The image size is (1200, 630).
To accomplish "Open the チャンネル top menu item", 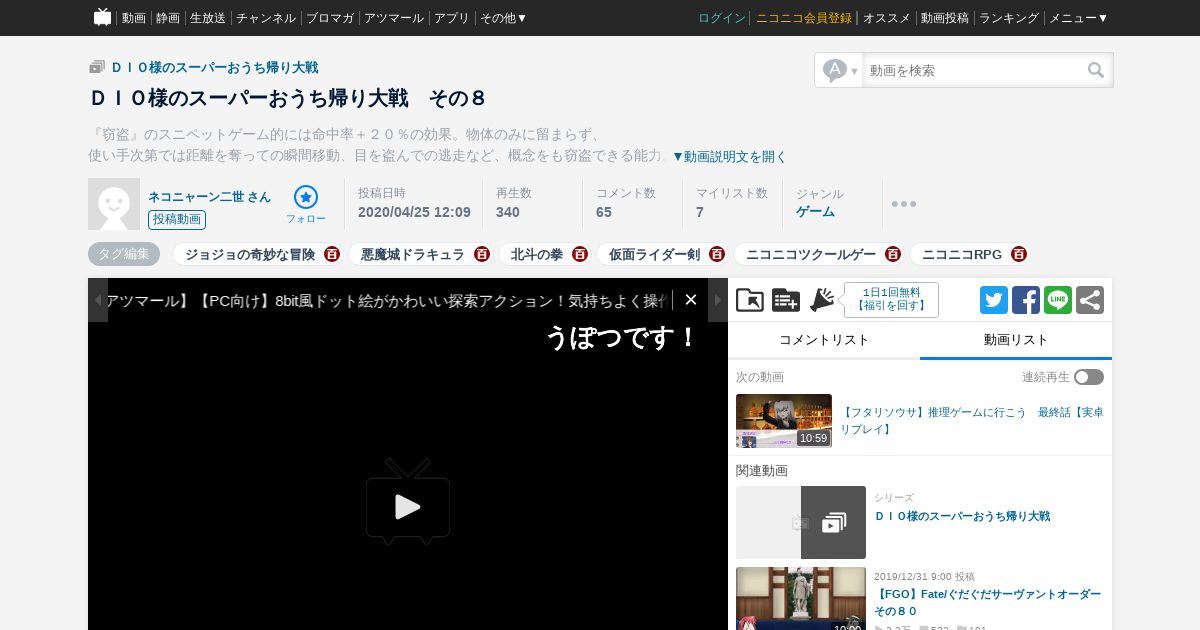I will [266, 18].
